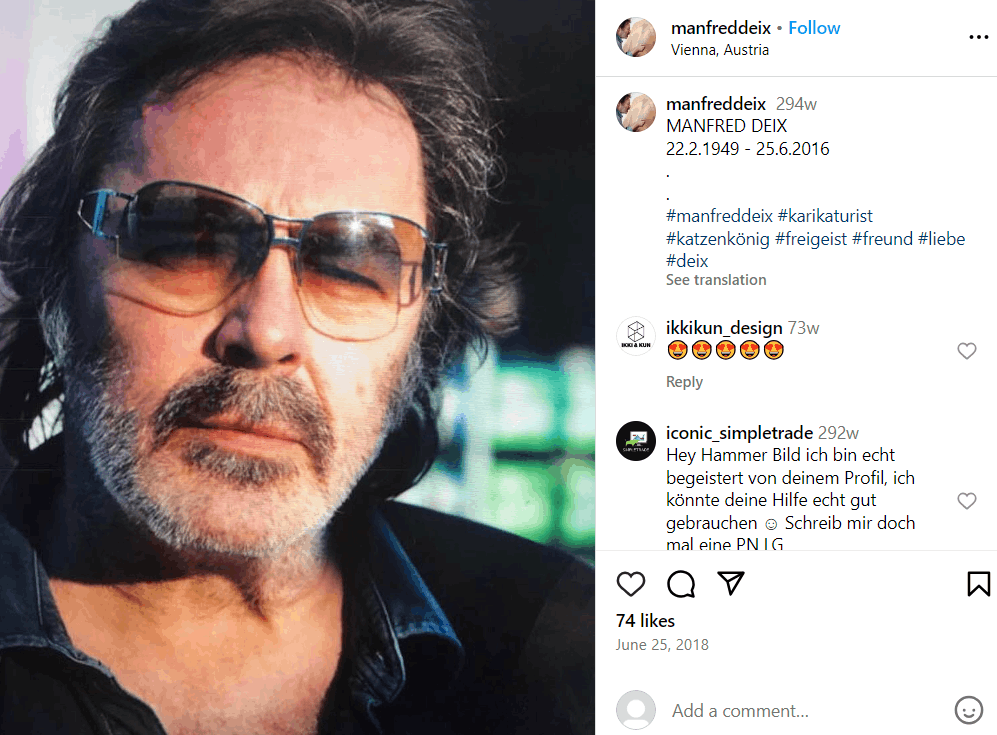Open the #katzenkönig hashtag
The width and height of the screenshot is (997, 735).
click(x=717, y=239)
